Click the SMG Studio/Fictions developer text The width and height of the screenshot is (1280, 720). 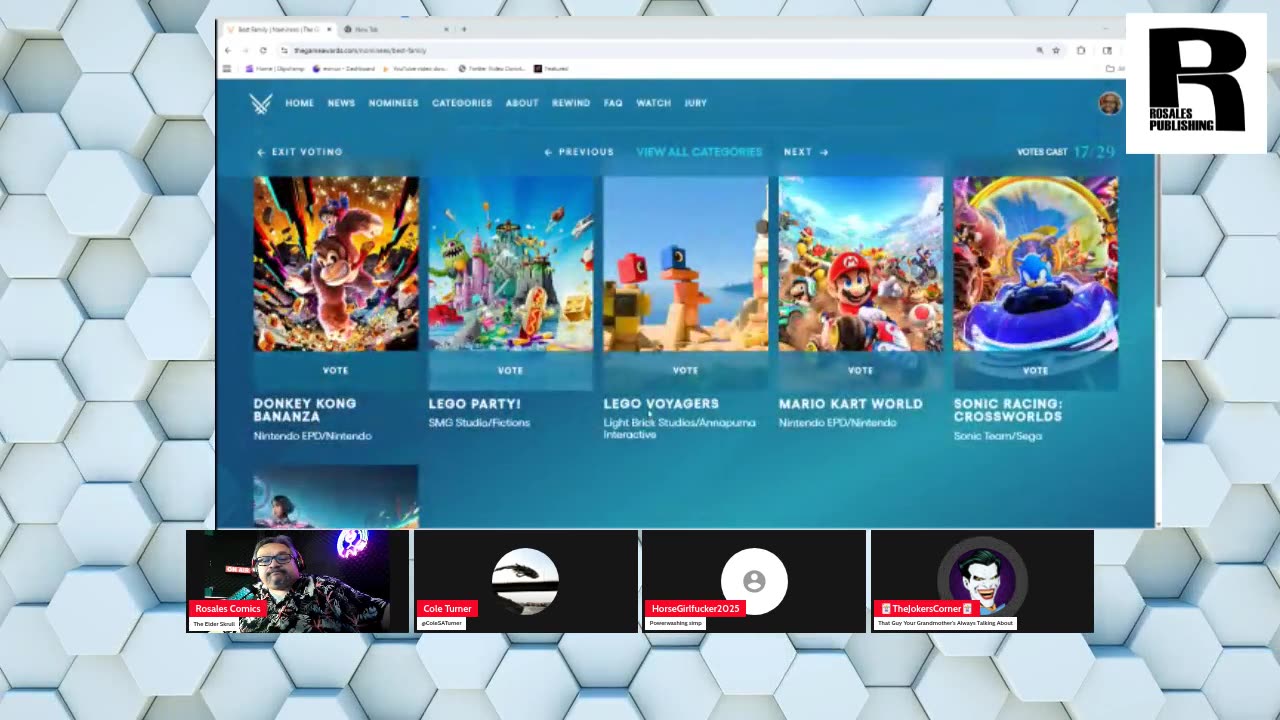[x=479, y=423]
